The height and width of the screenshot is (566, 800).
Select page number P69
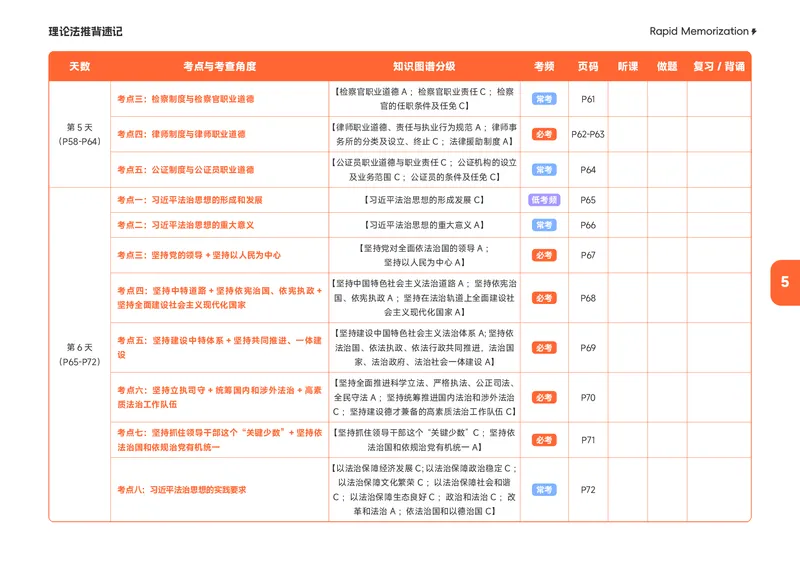(588, 348)
